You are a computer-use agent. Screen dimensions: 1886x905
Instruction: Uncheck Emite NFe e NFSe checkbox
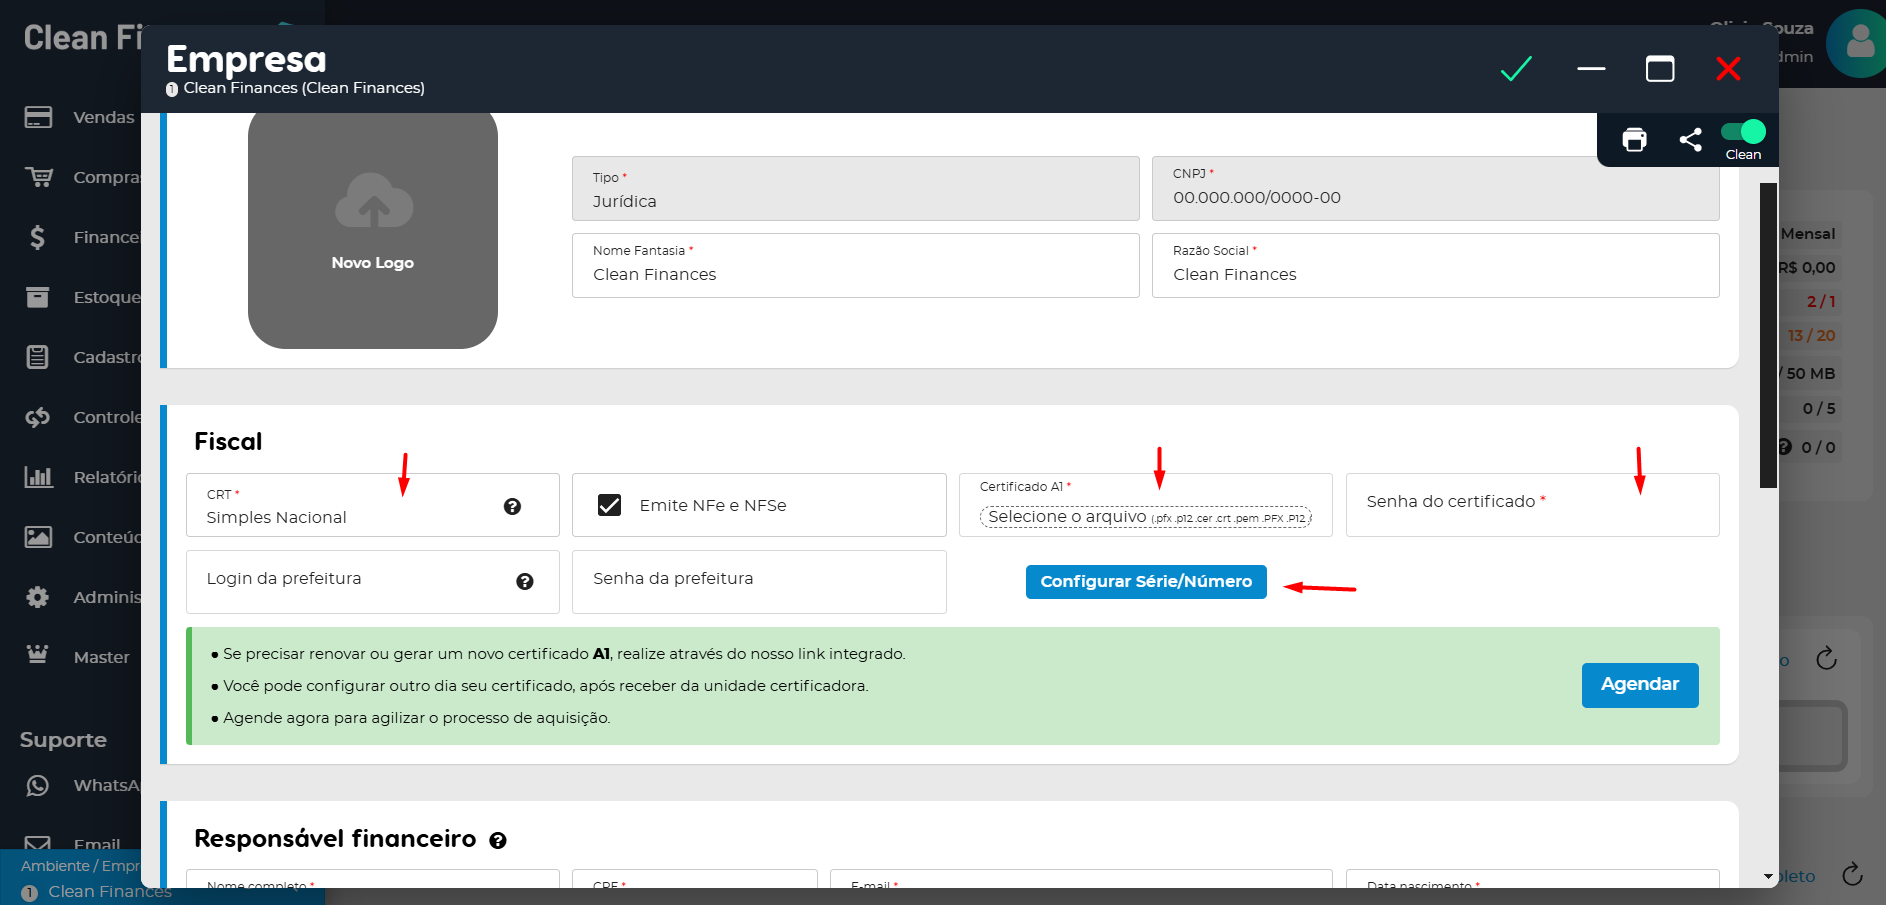point(609,505)
